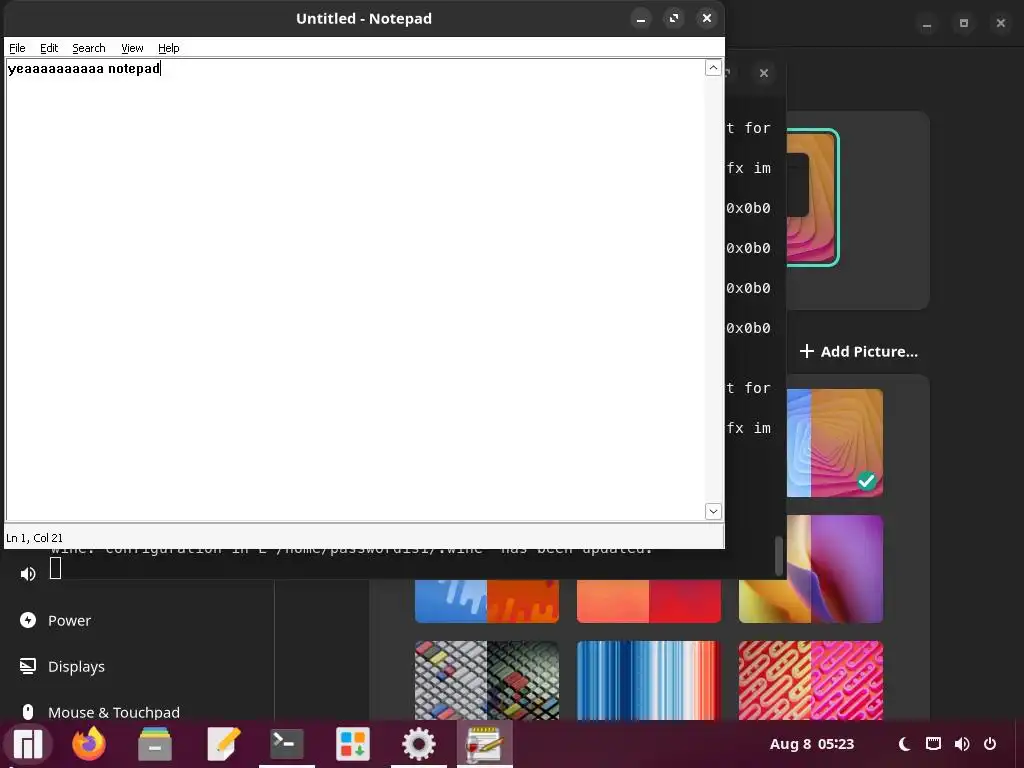The width and height of the screenshot is (1024, 768).
Task: Open the File menu in Notepad
Action: [17, 48]
